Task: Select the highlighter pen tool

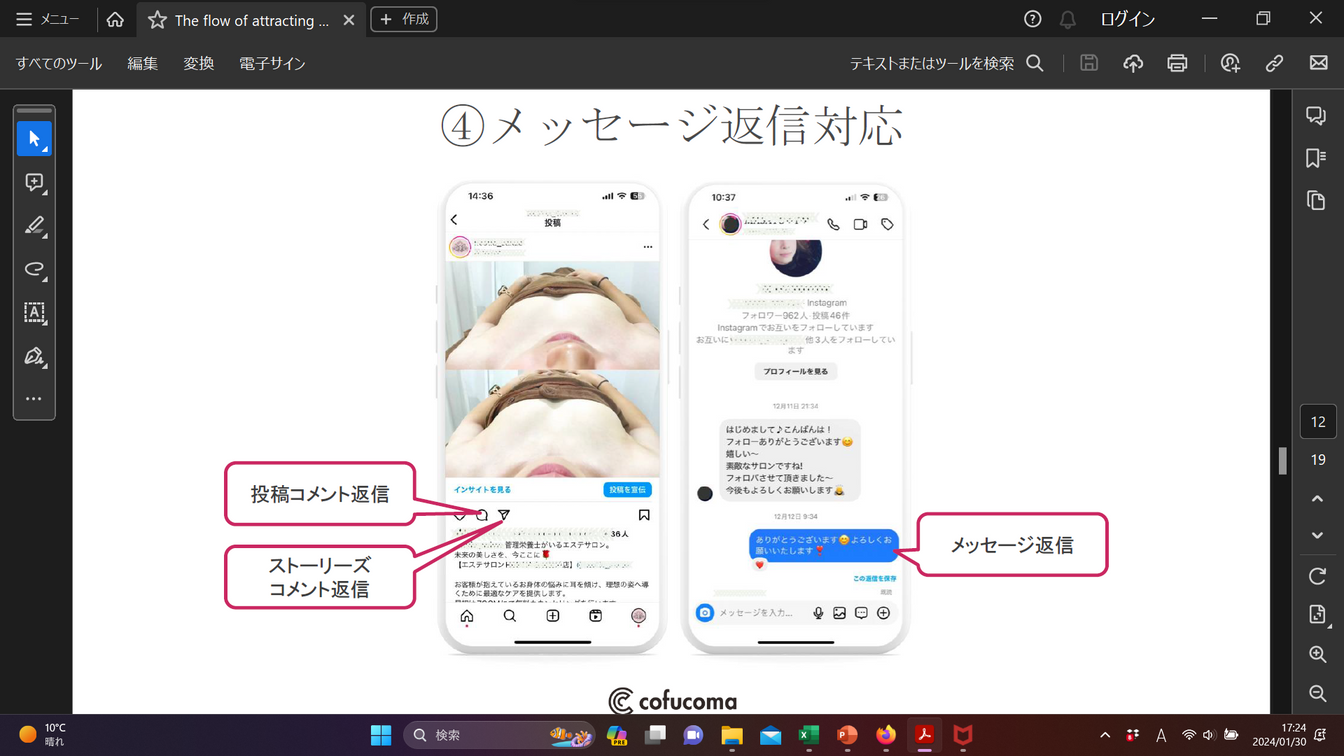Action: [34, 226]
